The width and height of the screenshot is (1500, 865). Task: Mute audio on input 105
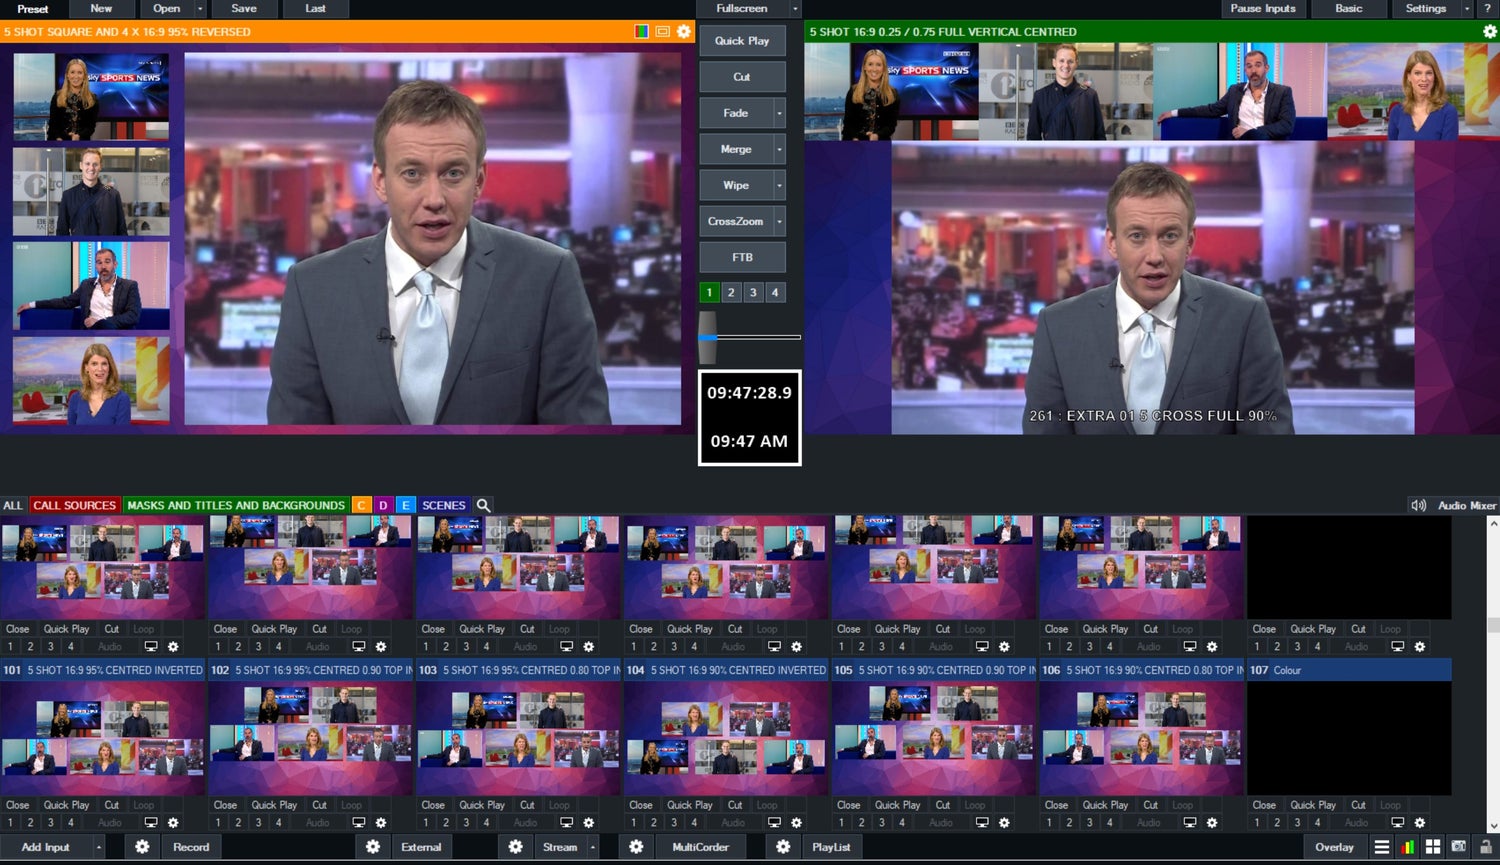point(940,822)
